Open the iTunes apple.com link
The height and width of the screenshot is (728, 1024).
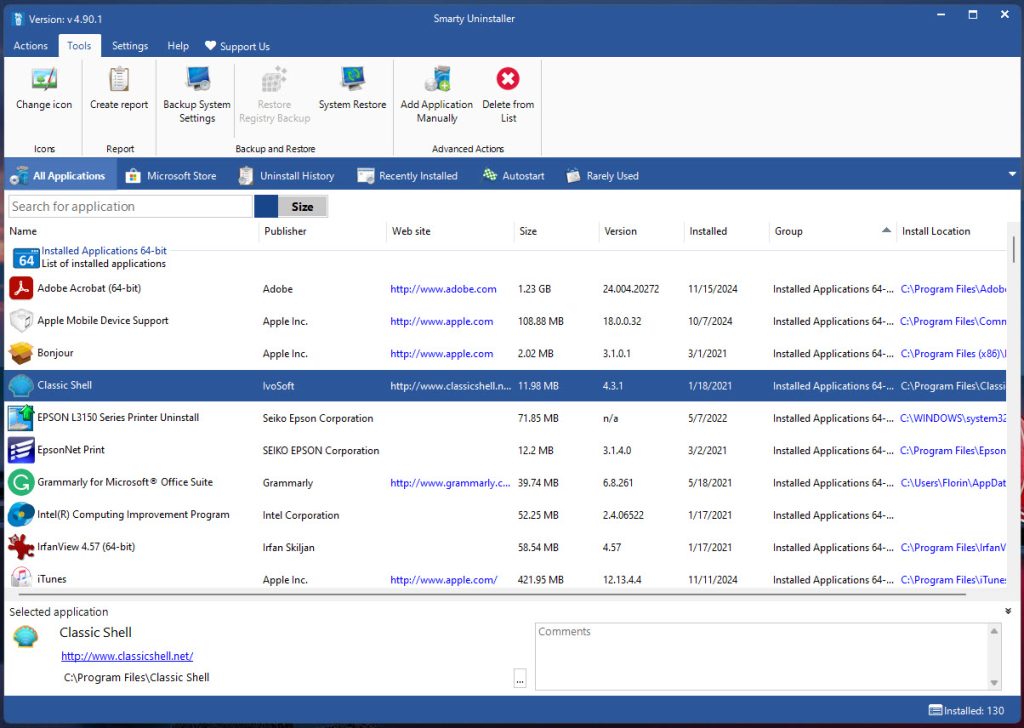pyautogui.click(x=444, y=580)
